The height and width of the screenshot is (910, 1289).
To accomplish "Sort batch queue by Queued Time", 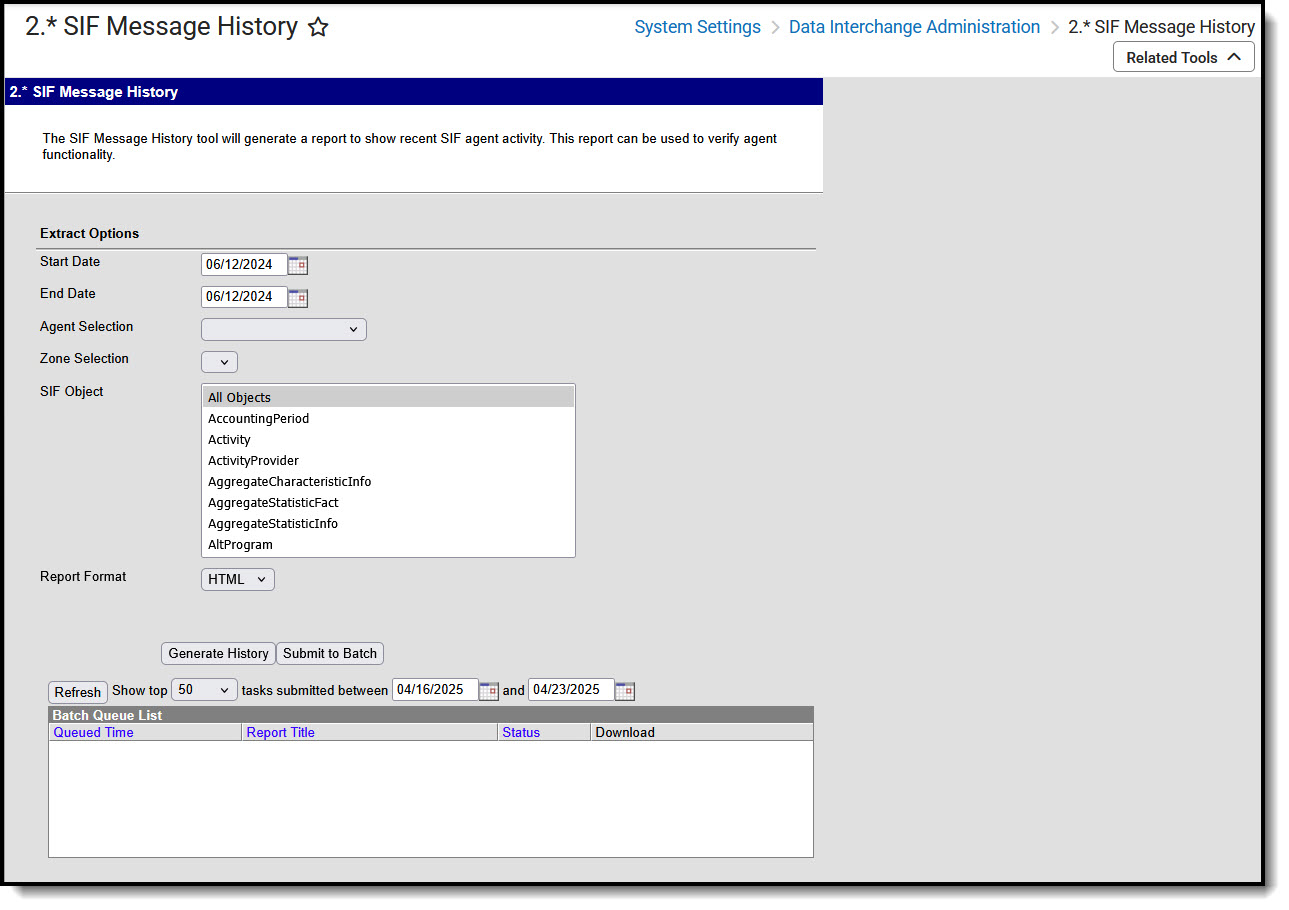I will (94, 733).
